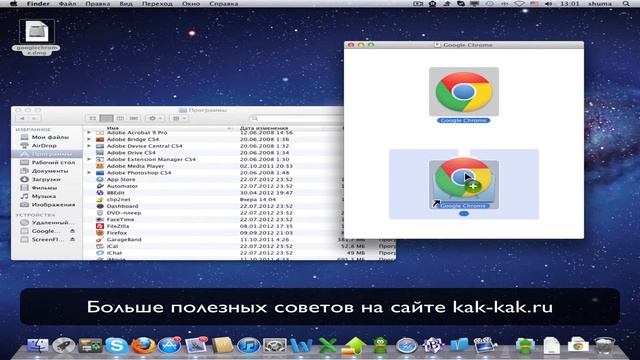Expand Adobe Bridge CS4 folder

89,139
